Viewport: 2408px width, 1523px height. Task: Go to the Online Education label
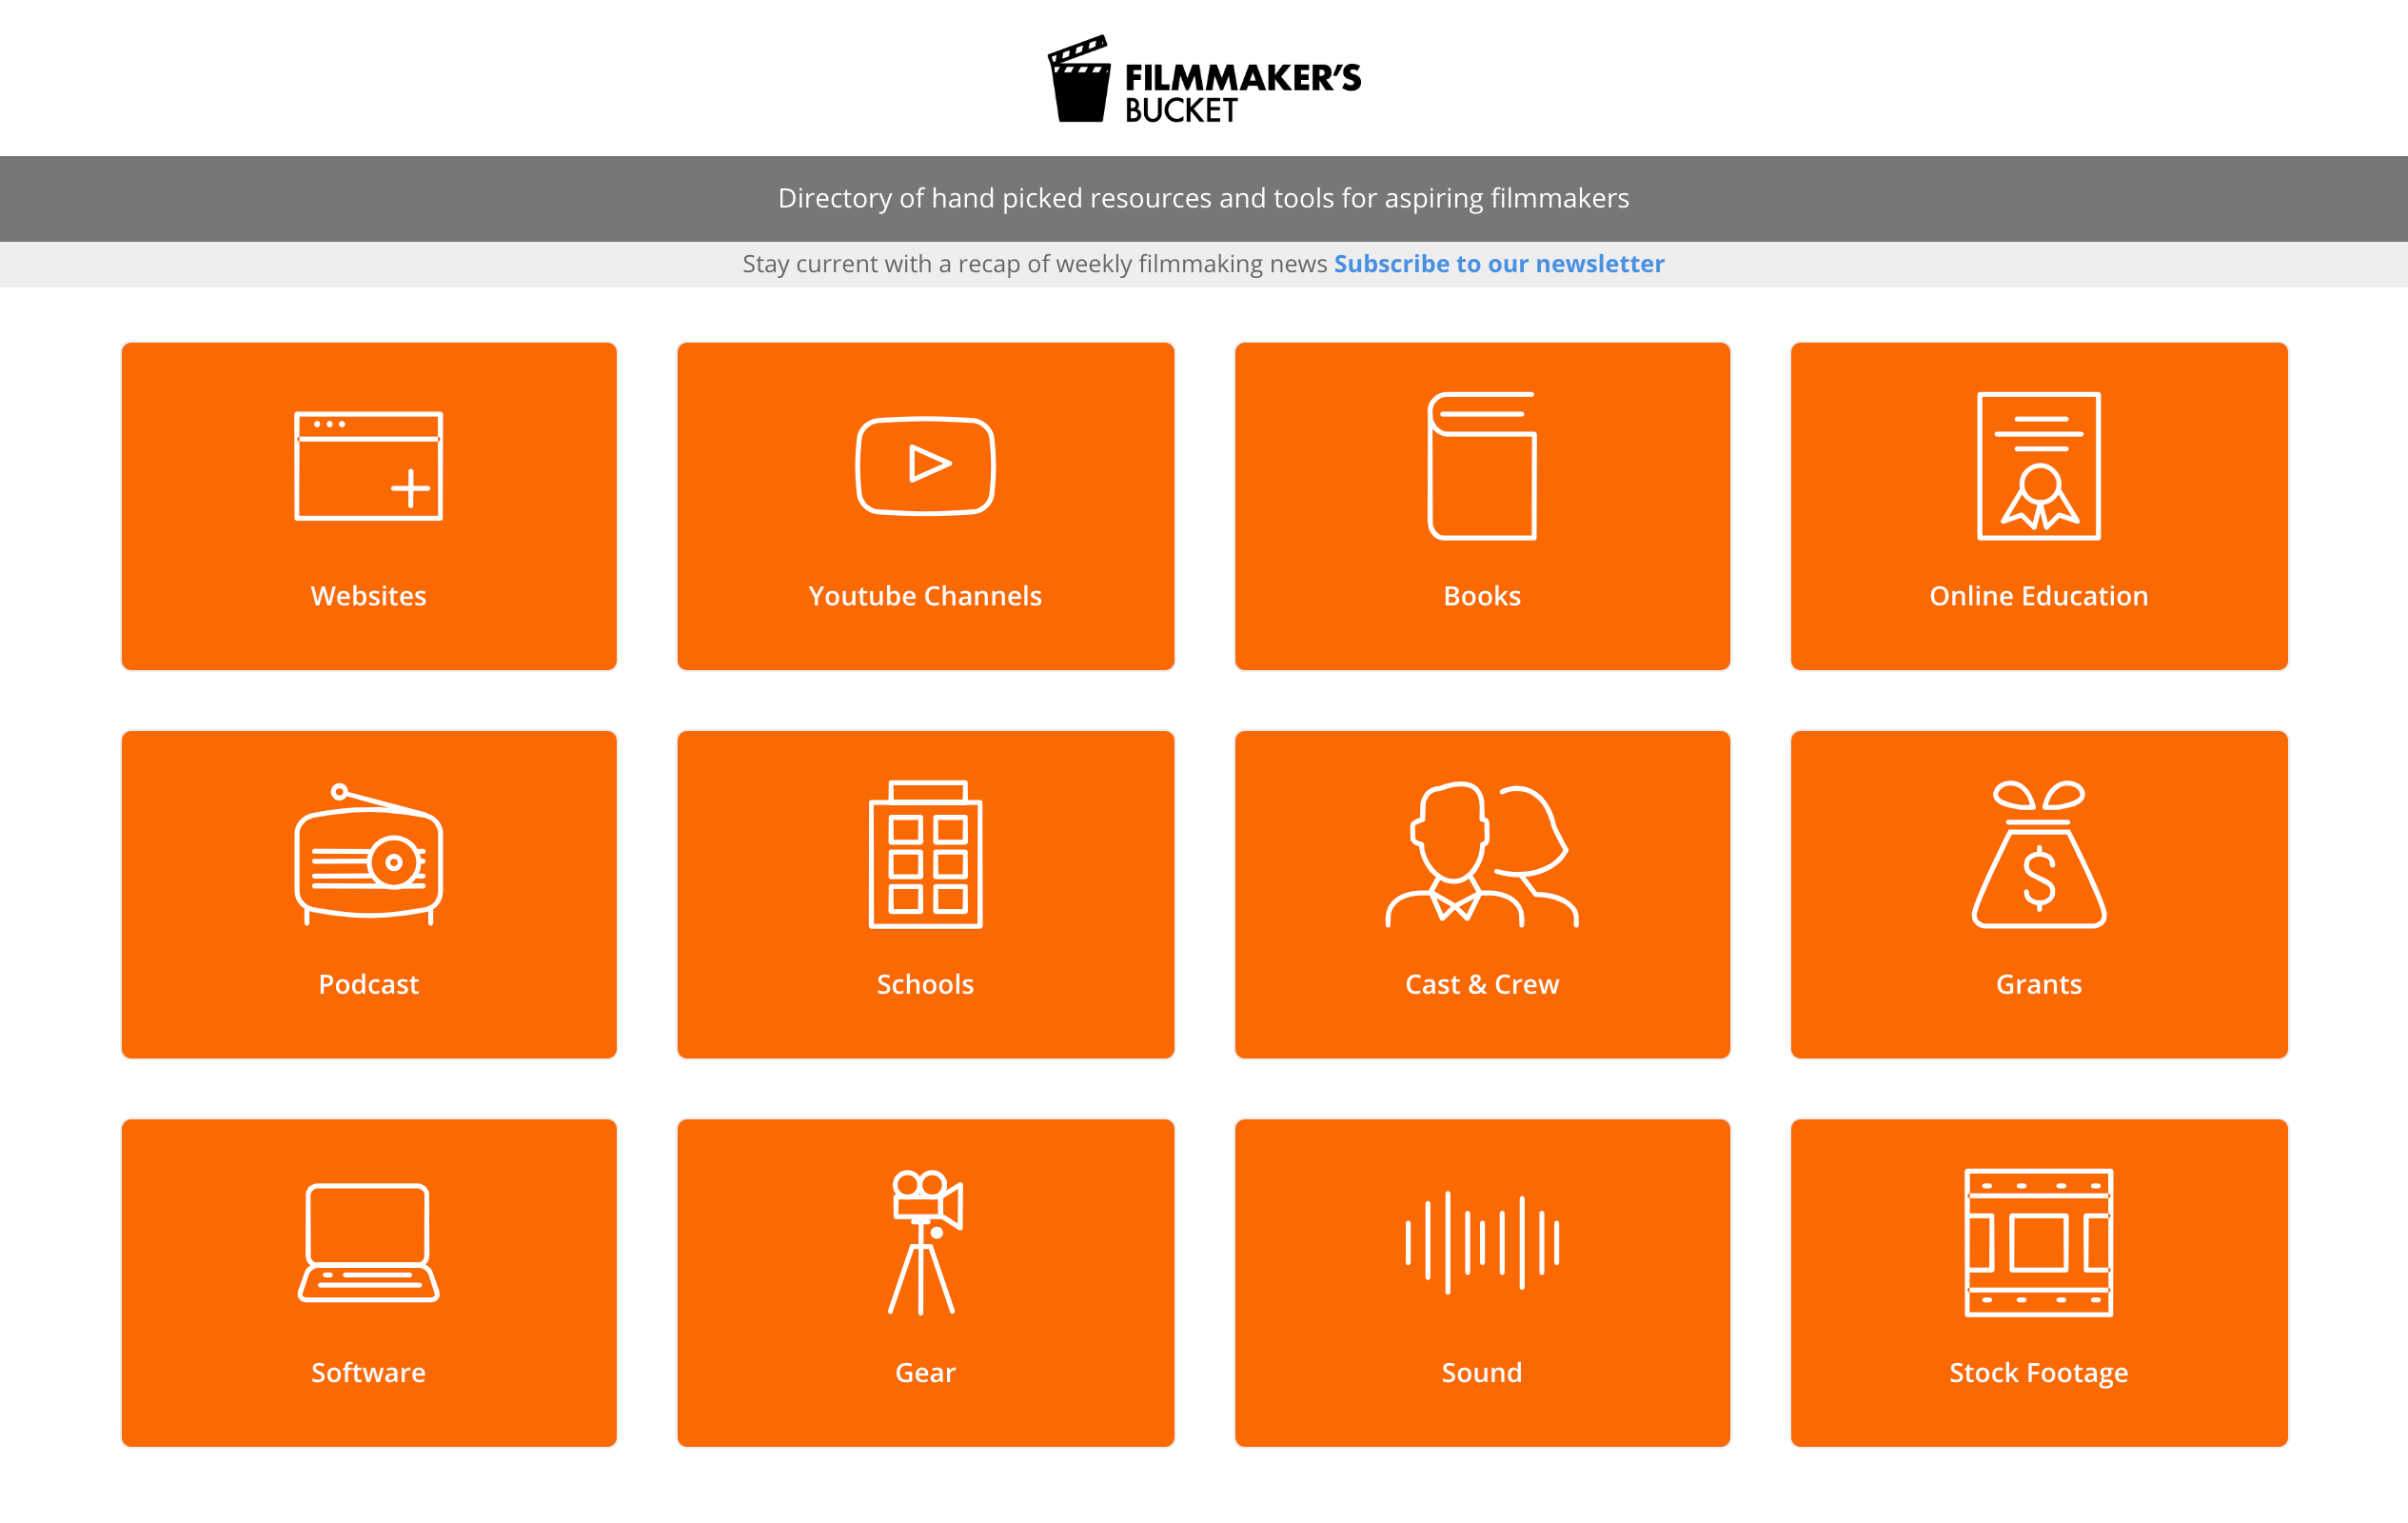tap(2038, 596)
